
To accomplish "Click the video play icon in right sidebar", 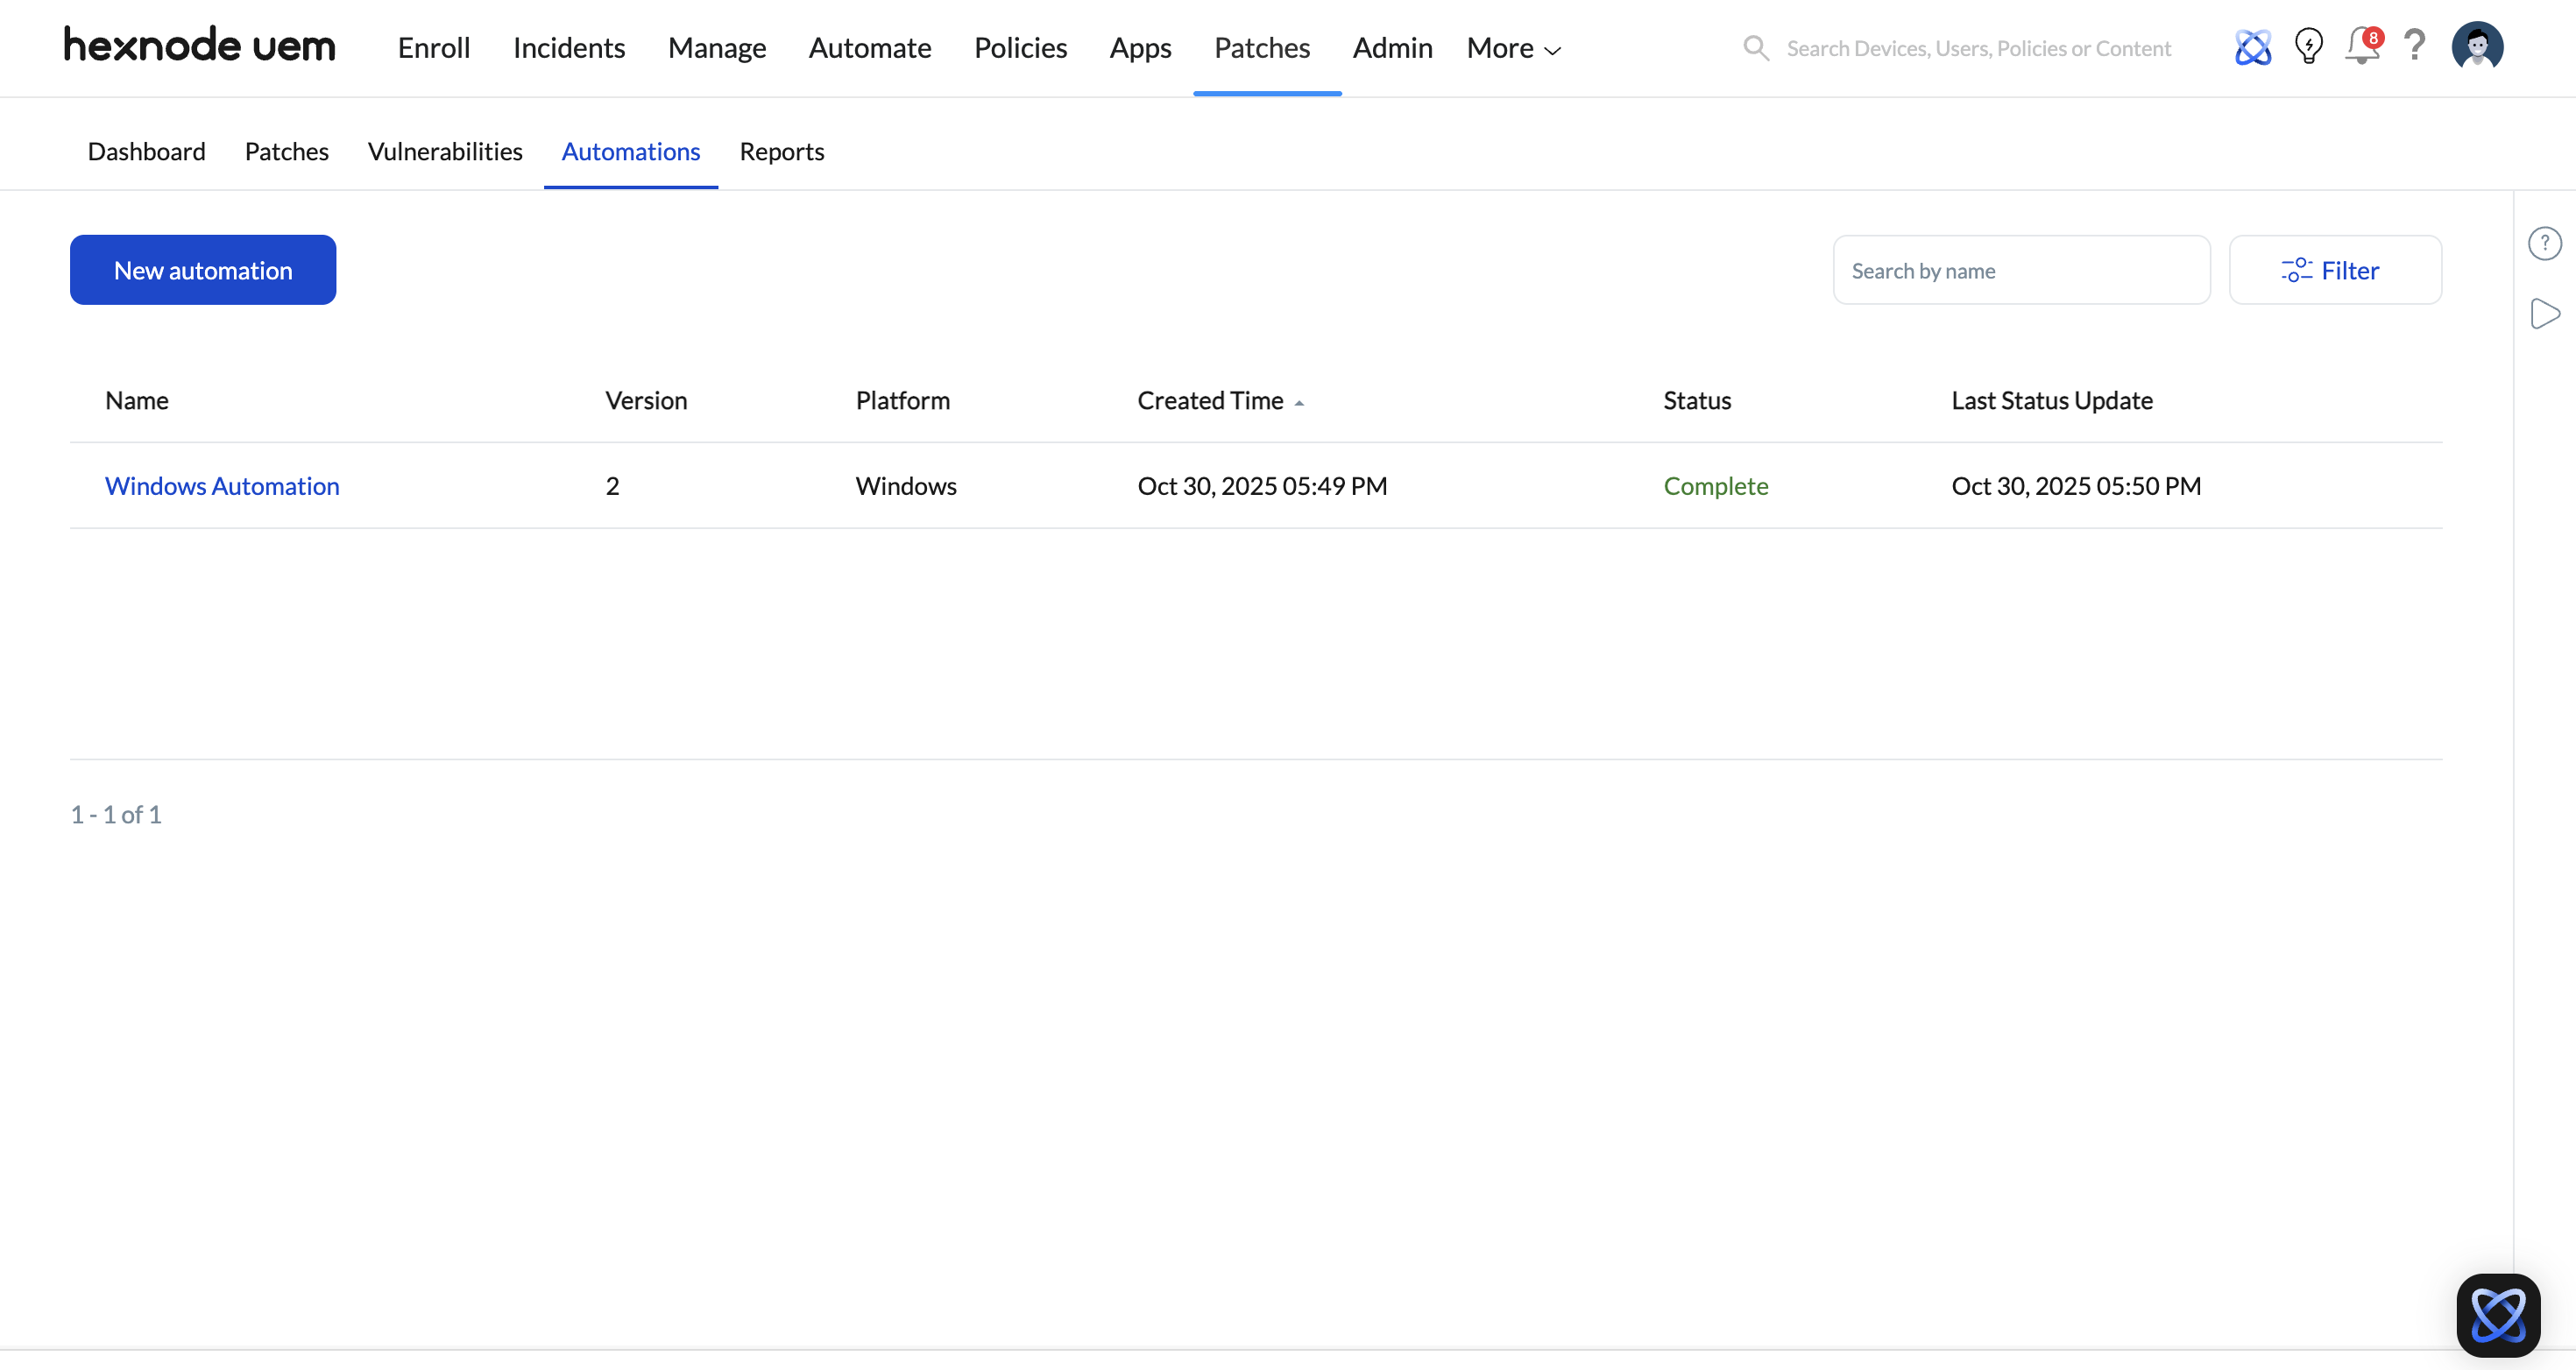I will click(2544, 313).
